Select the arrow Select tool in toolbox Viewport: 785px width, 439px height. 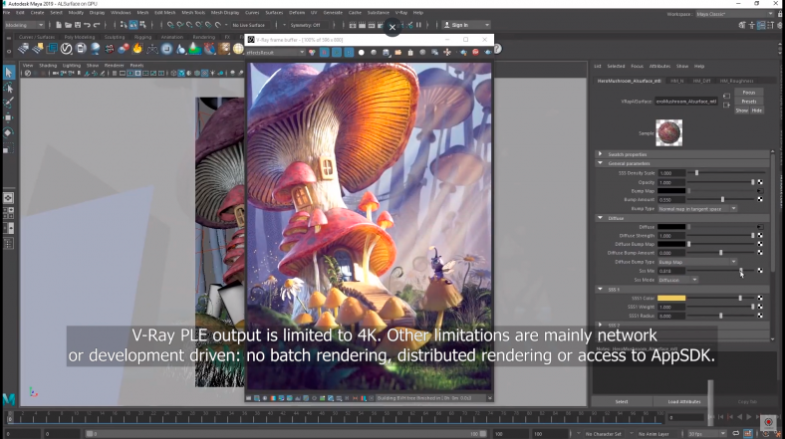[x=9, y=73]
